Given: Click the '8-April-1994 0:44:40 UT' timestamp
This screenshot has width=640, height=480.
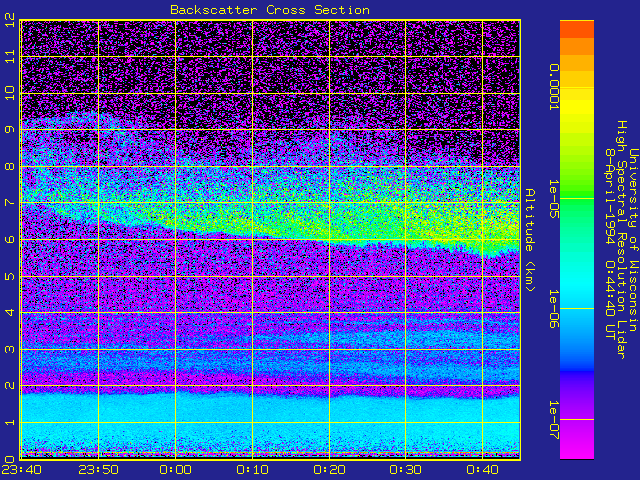Looking at the screenshot, I should pos(610,244).
